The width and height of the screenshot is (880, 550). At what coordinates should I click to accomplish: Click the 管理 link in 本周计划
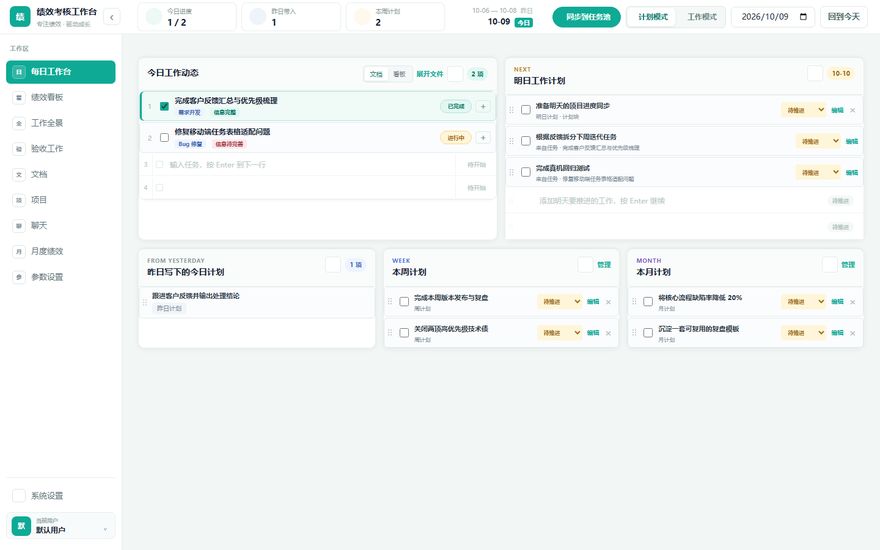[x=604, y=264]
